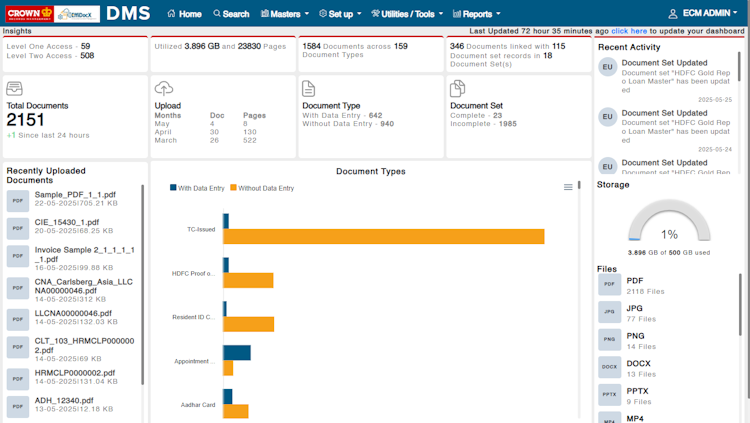Toggle the Without Data Entry legend series
Screen dimensions: 750x423
[262, 188]
